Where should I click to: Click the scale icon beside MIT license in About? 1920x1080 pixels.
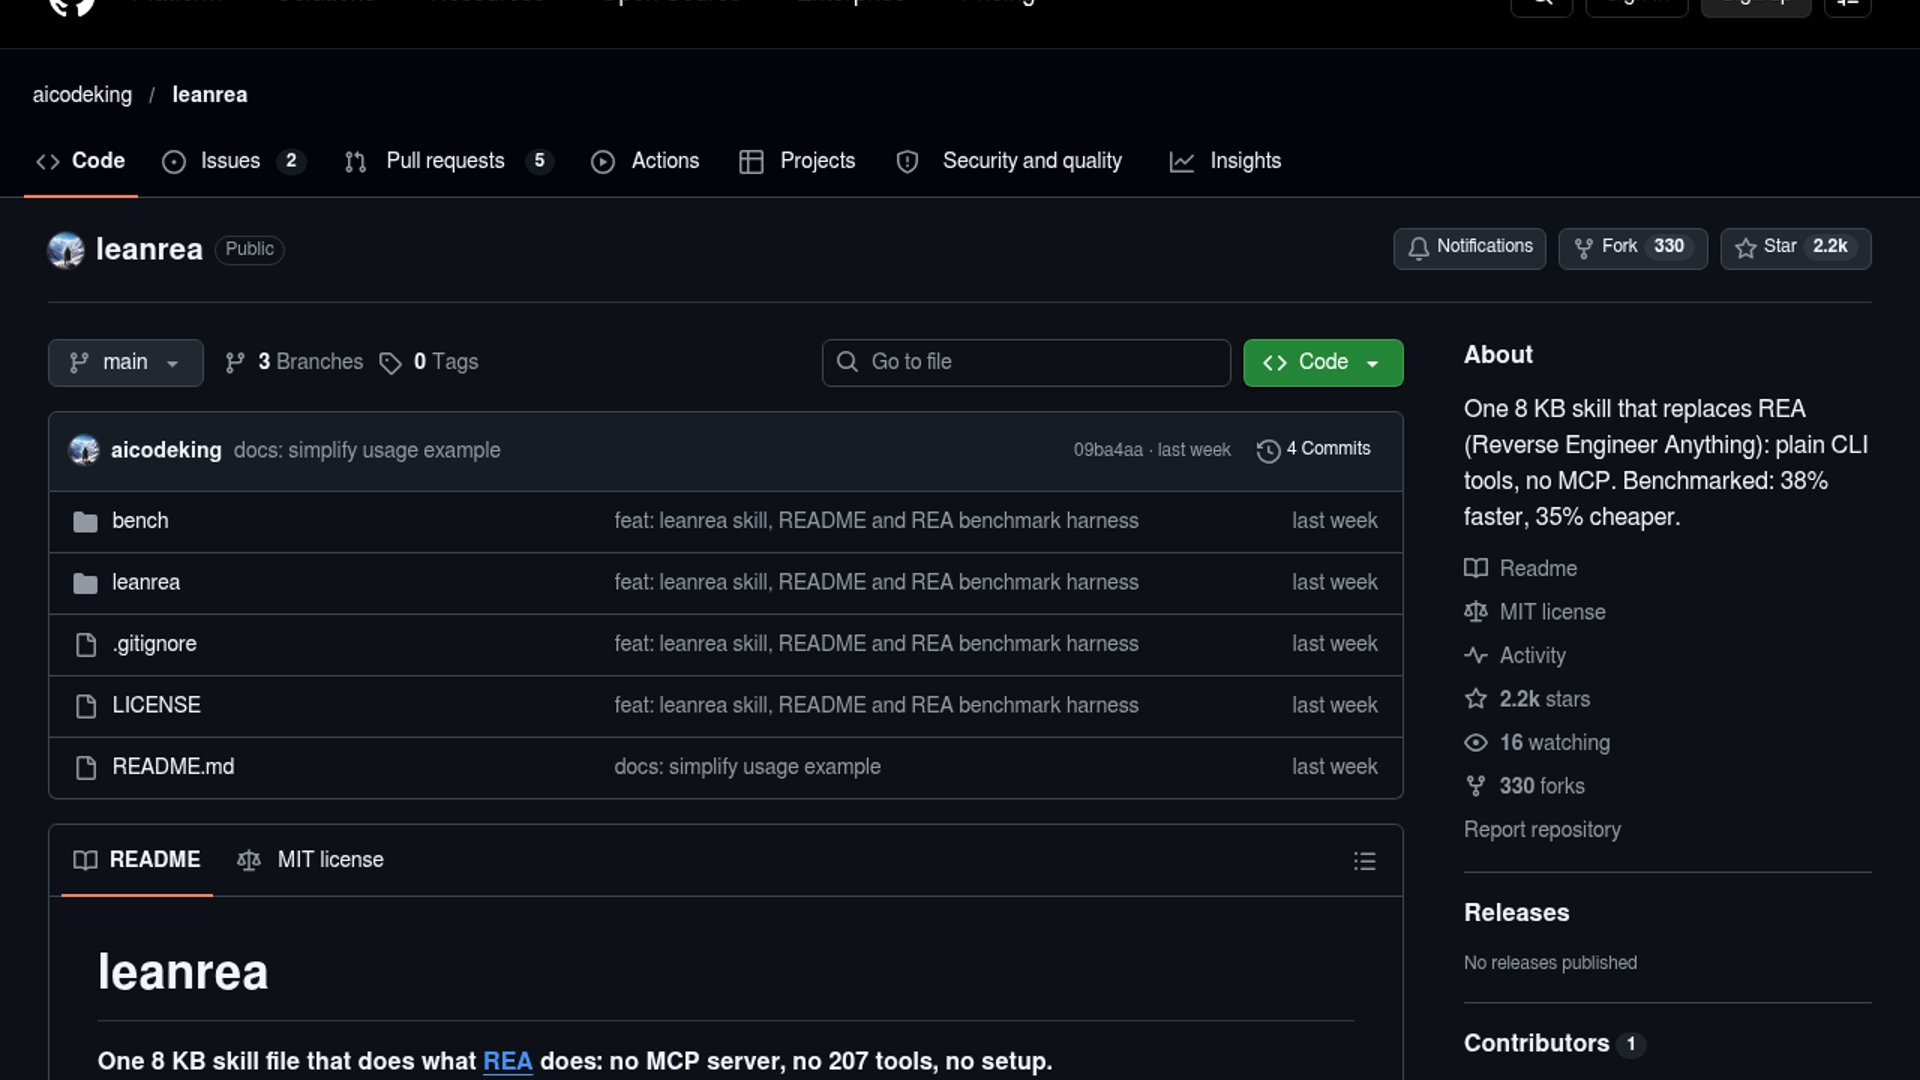[x=1476, y=612]
